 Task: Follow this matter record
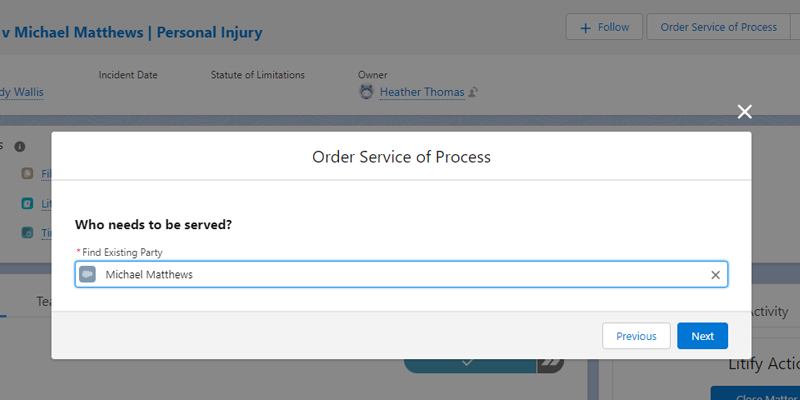pos(605,27)
